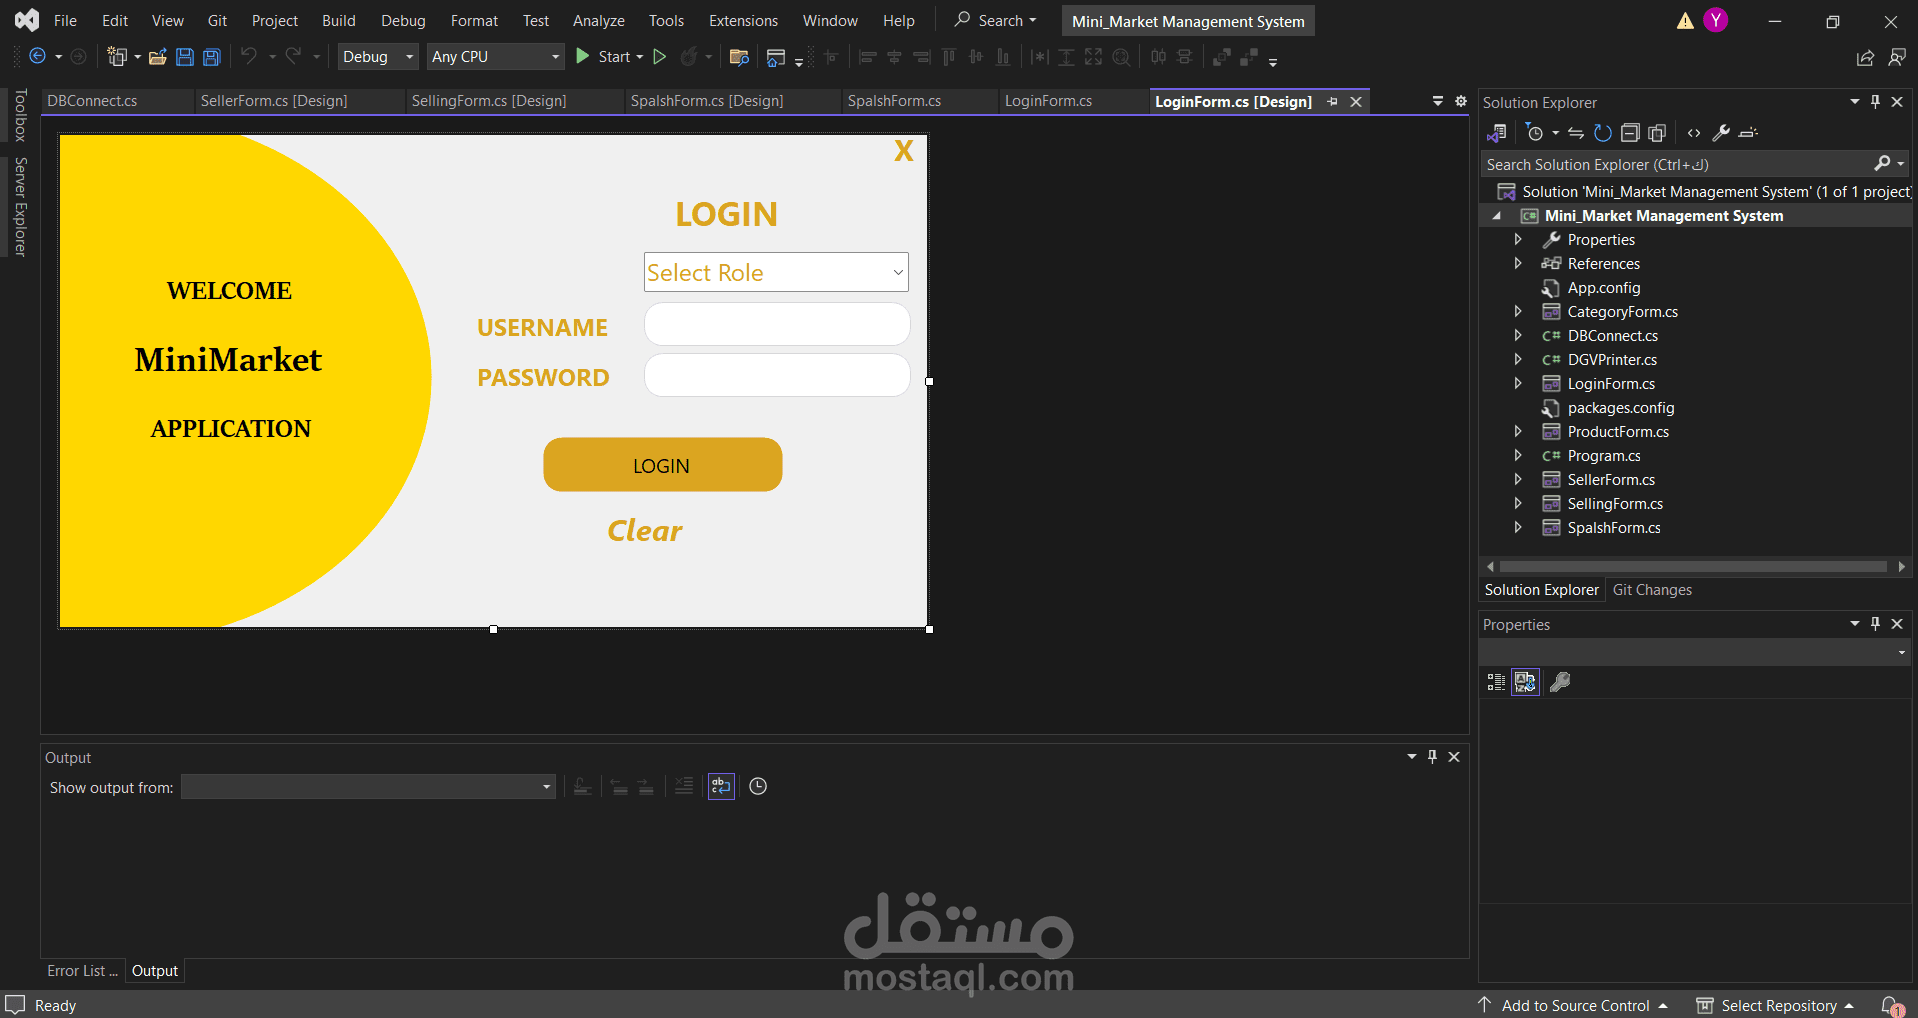Click View Code icon in Solution Explorer

pos(1693,133)
